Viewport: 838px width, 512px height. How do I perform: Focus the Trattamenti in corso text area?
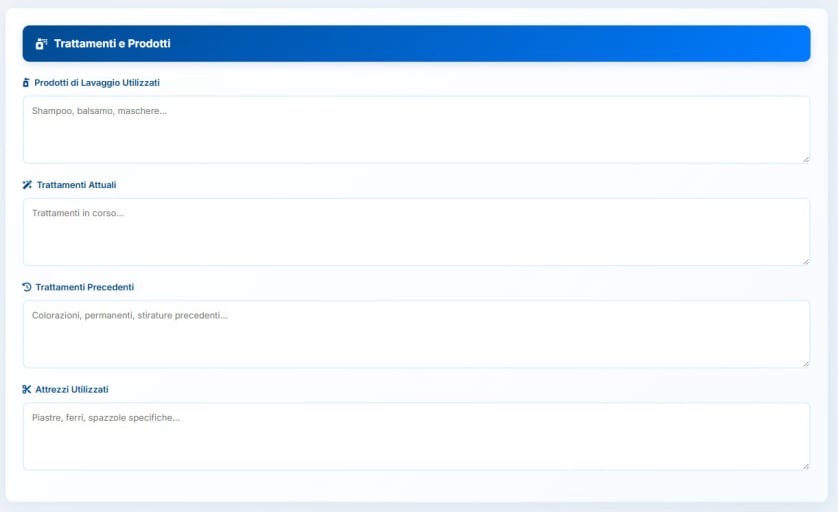[x=415, y=232]
